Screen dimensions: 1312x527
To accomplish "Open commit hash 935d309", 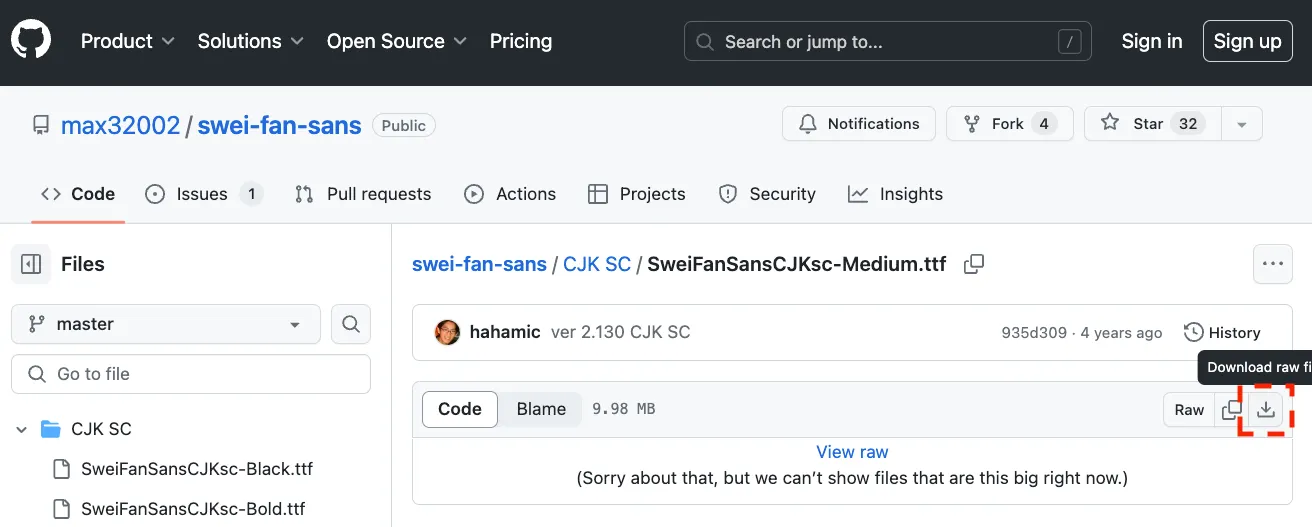I will coord(1034,333).
